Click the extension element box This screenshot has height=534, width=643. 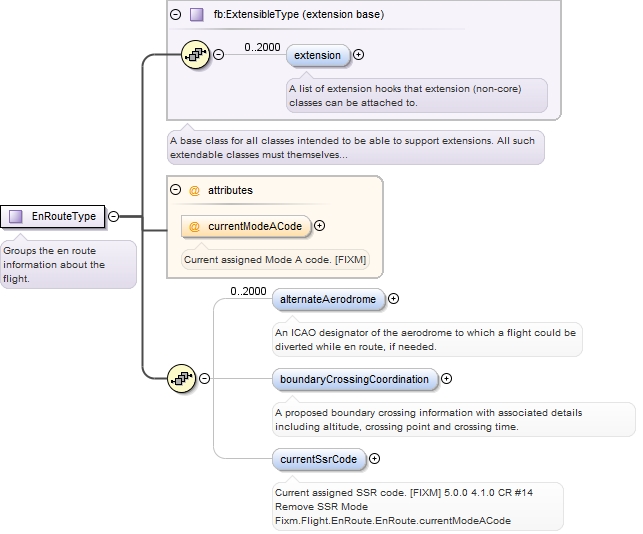pyautogui.click(x=318, y=55)
